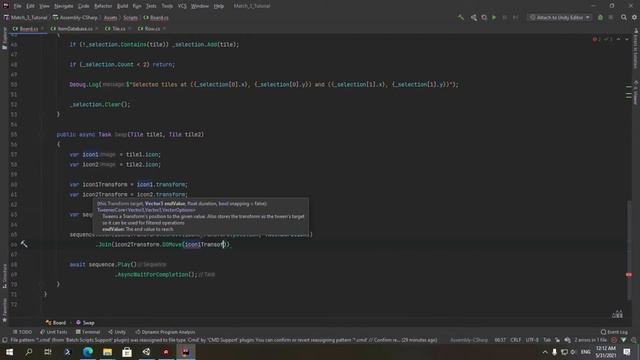This screenshot has width=640, height=360.
Task: Open the Unity tool window
Action: coord(117,332)
